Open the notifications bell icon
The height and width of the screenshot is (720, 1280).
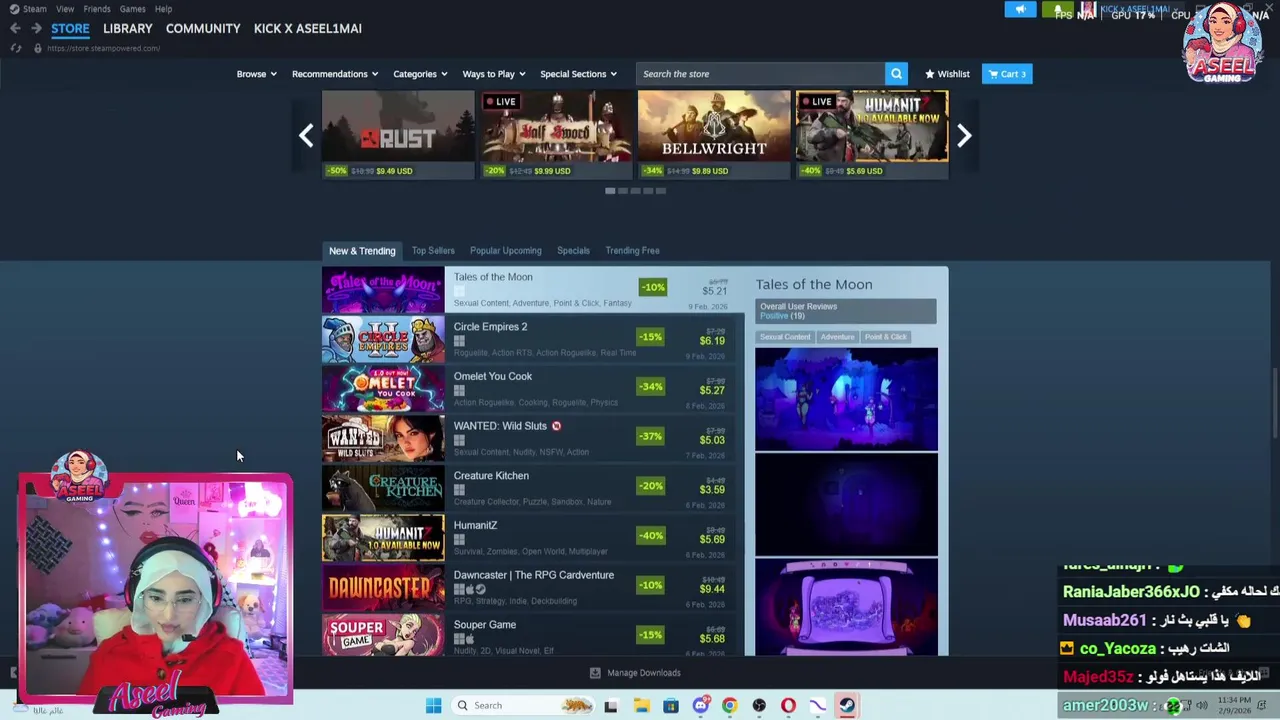[1058, 10]
